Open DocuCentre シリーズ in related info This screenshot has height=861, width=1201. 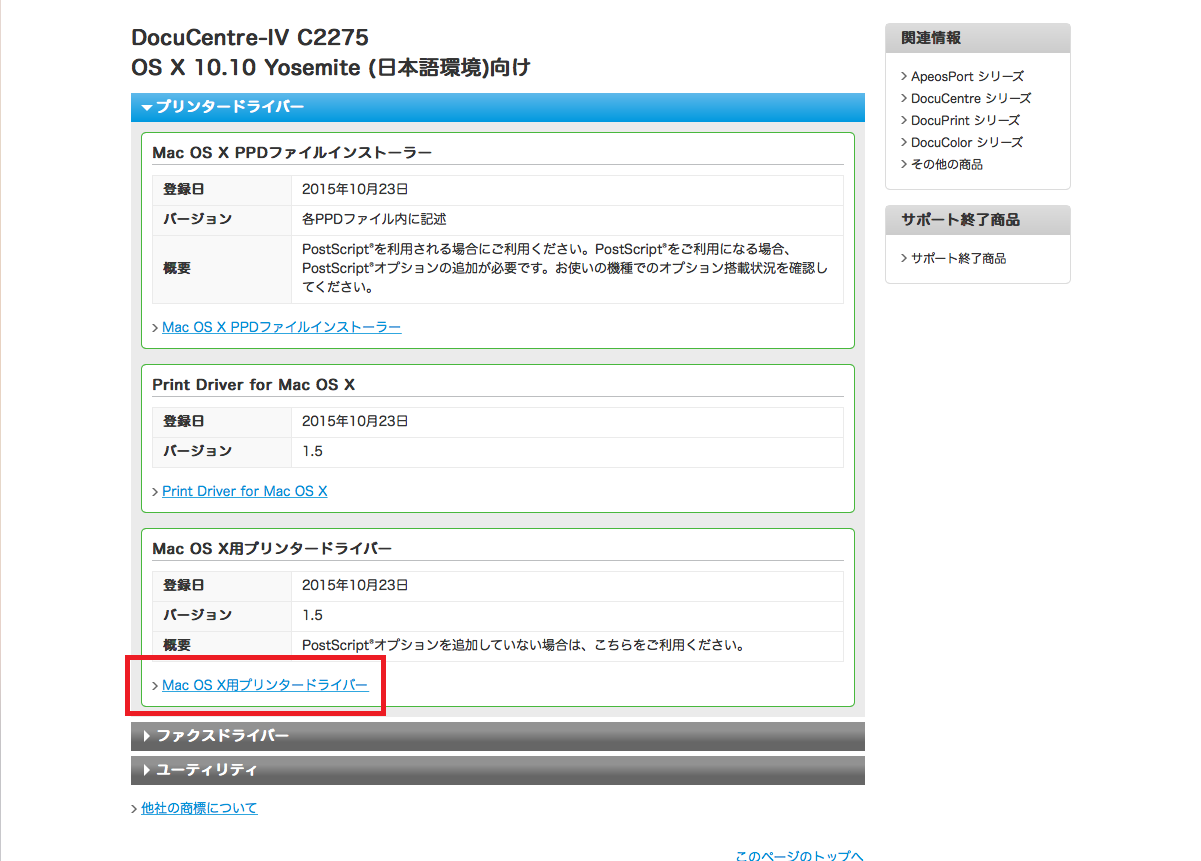coord(971,98)
